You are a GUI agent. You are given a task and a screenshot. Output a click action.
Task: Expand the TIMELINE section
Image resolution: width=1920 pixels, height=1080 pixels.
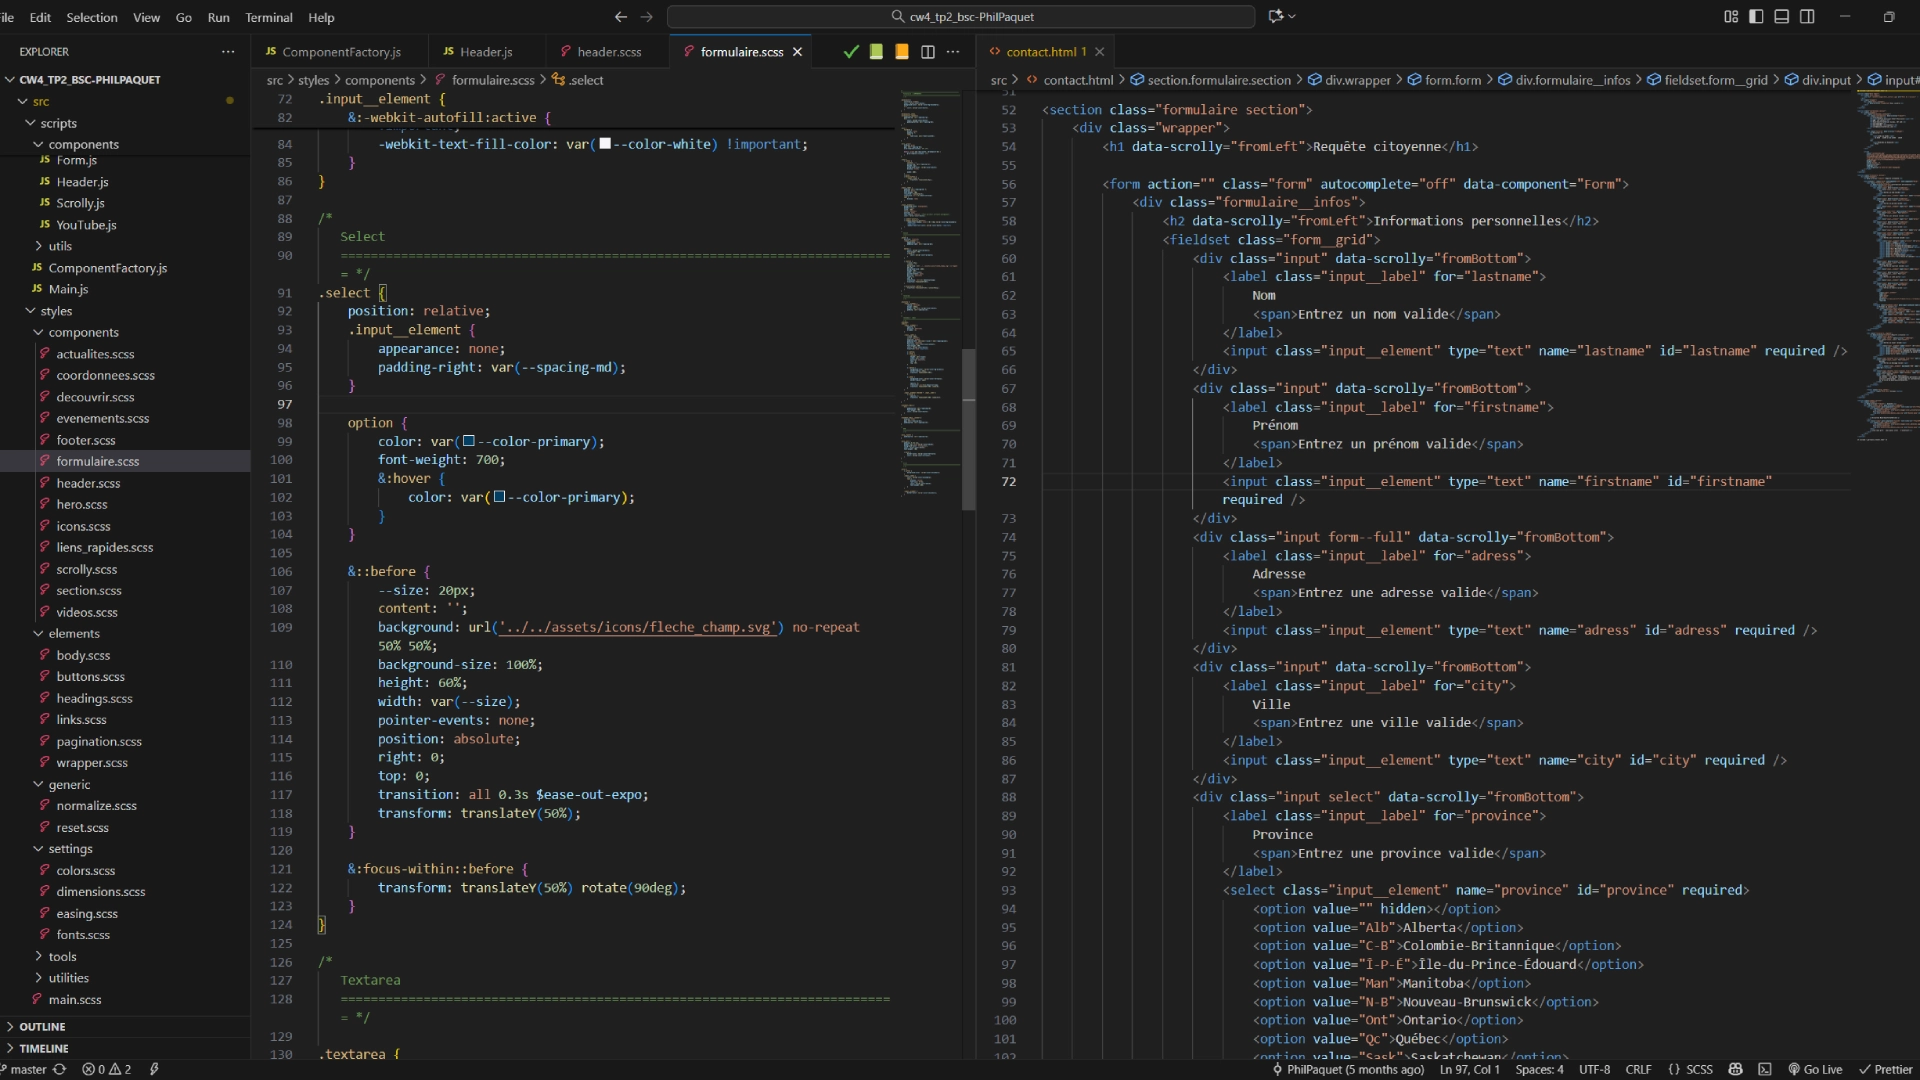point(125,1049)
